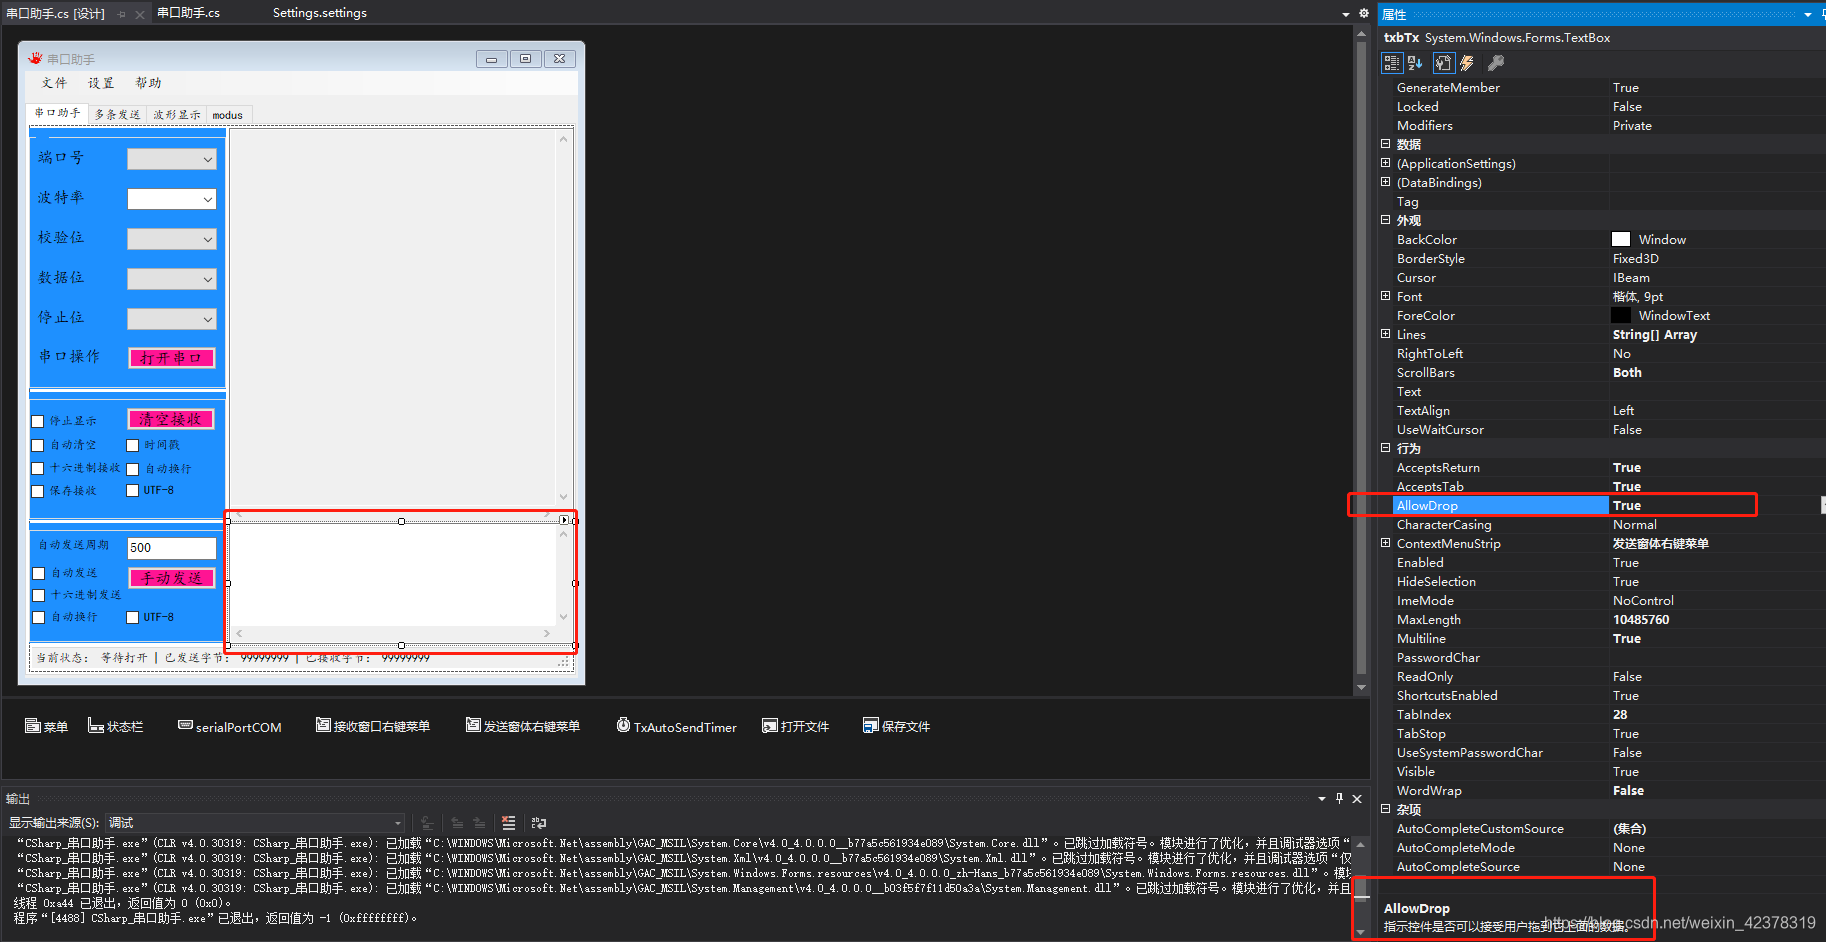
Task: Toggle word wrap in the Output panel
Action: pyautogui.click(x=539, y=823)
